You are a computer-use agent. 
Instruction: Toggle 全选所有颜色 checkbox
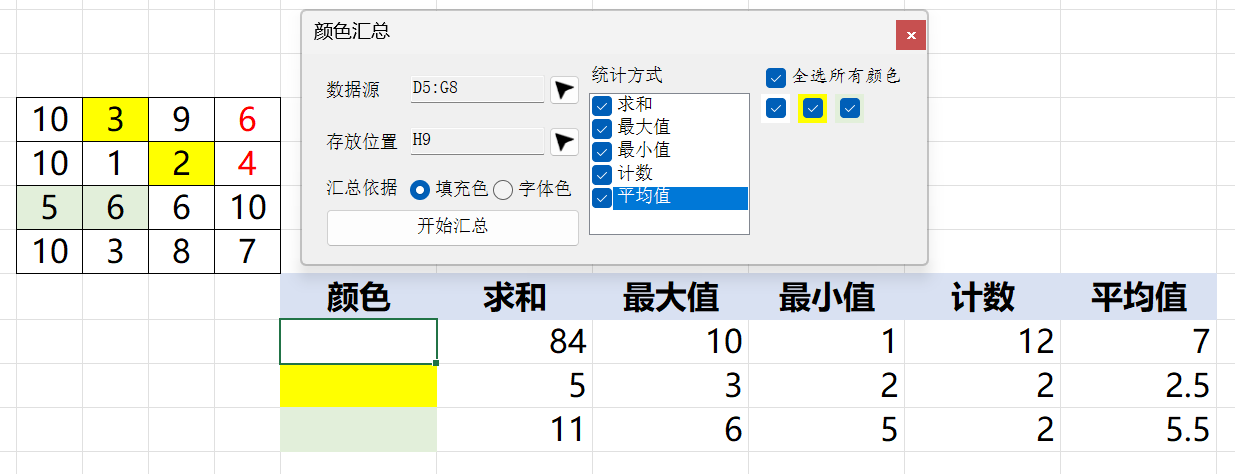(x=776, y=77)
